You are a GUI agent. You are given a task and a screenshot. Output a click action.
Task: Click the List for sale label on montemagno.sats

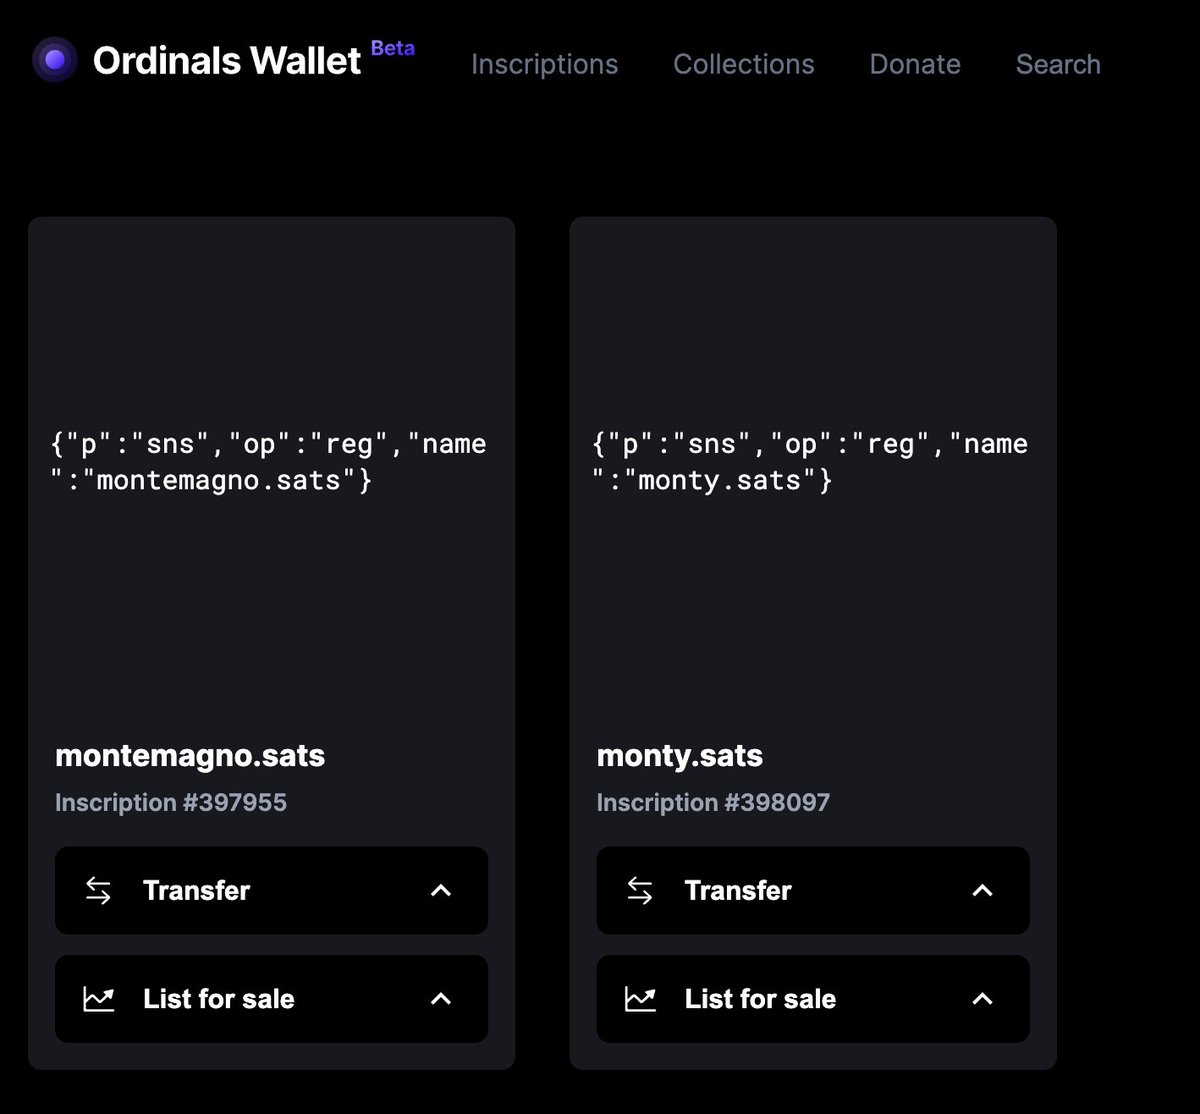click(219, 998)
